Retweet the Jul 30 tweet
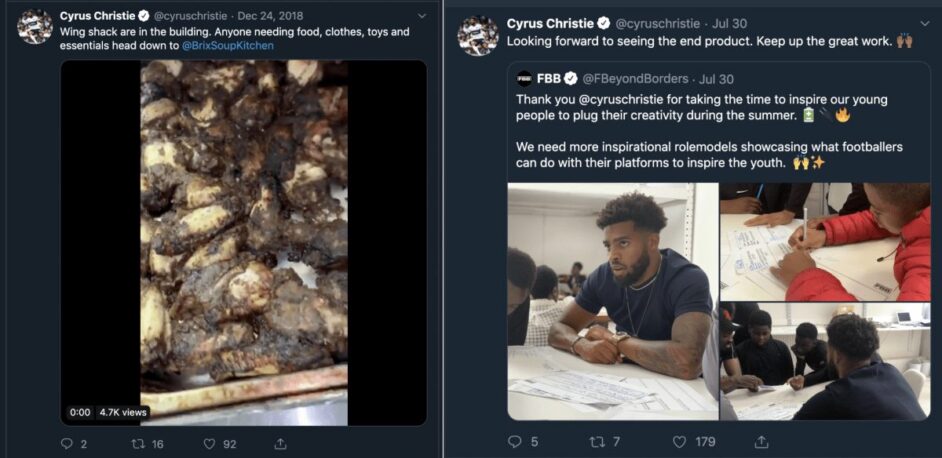The width and height of the screenshot is (942, 458). click(x=598, y=442)
